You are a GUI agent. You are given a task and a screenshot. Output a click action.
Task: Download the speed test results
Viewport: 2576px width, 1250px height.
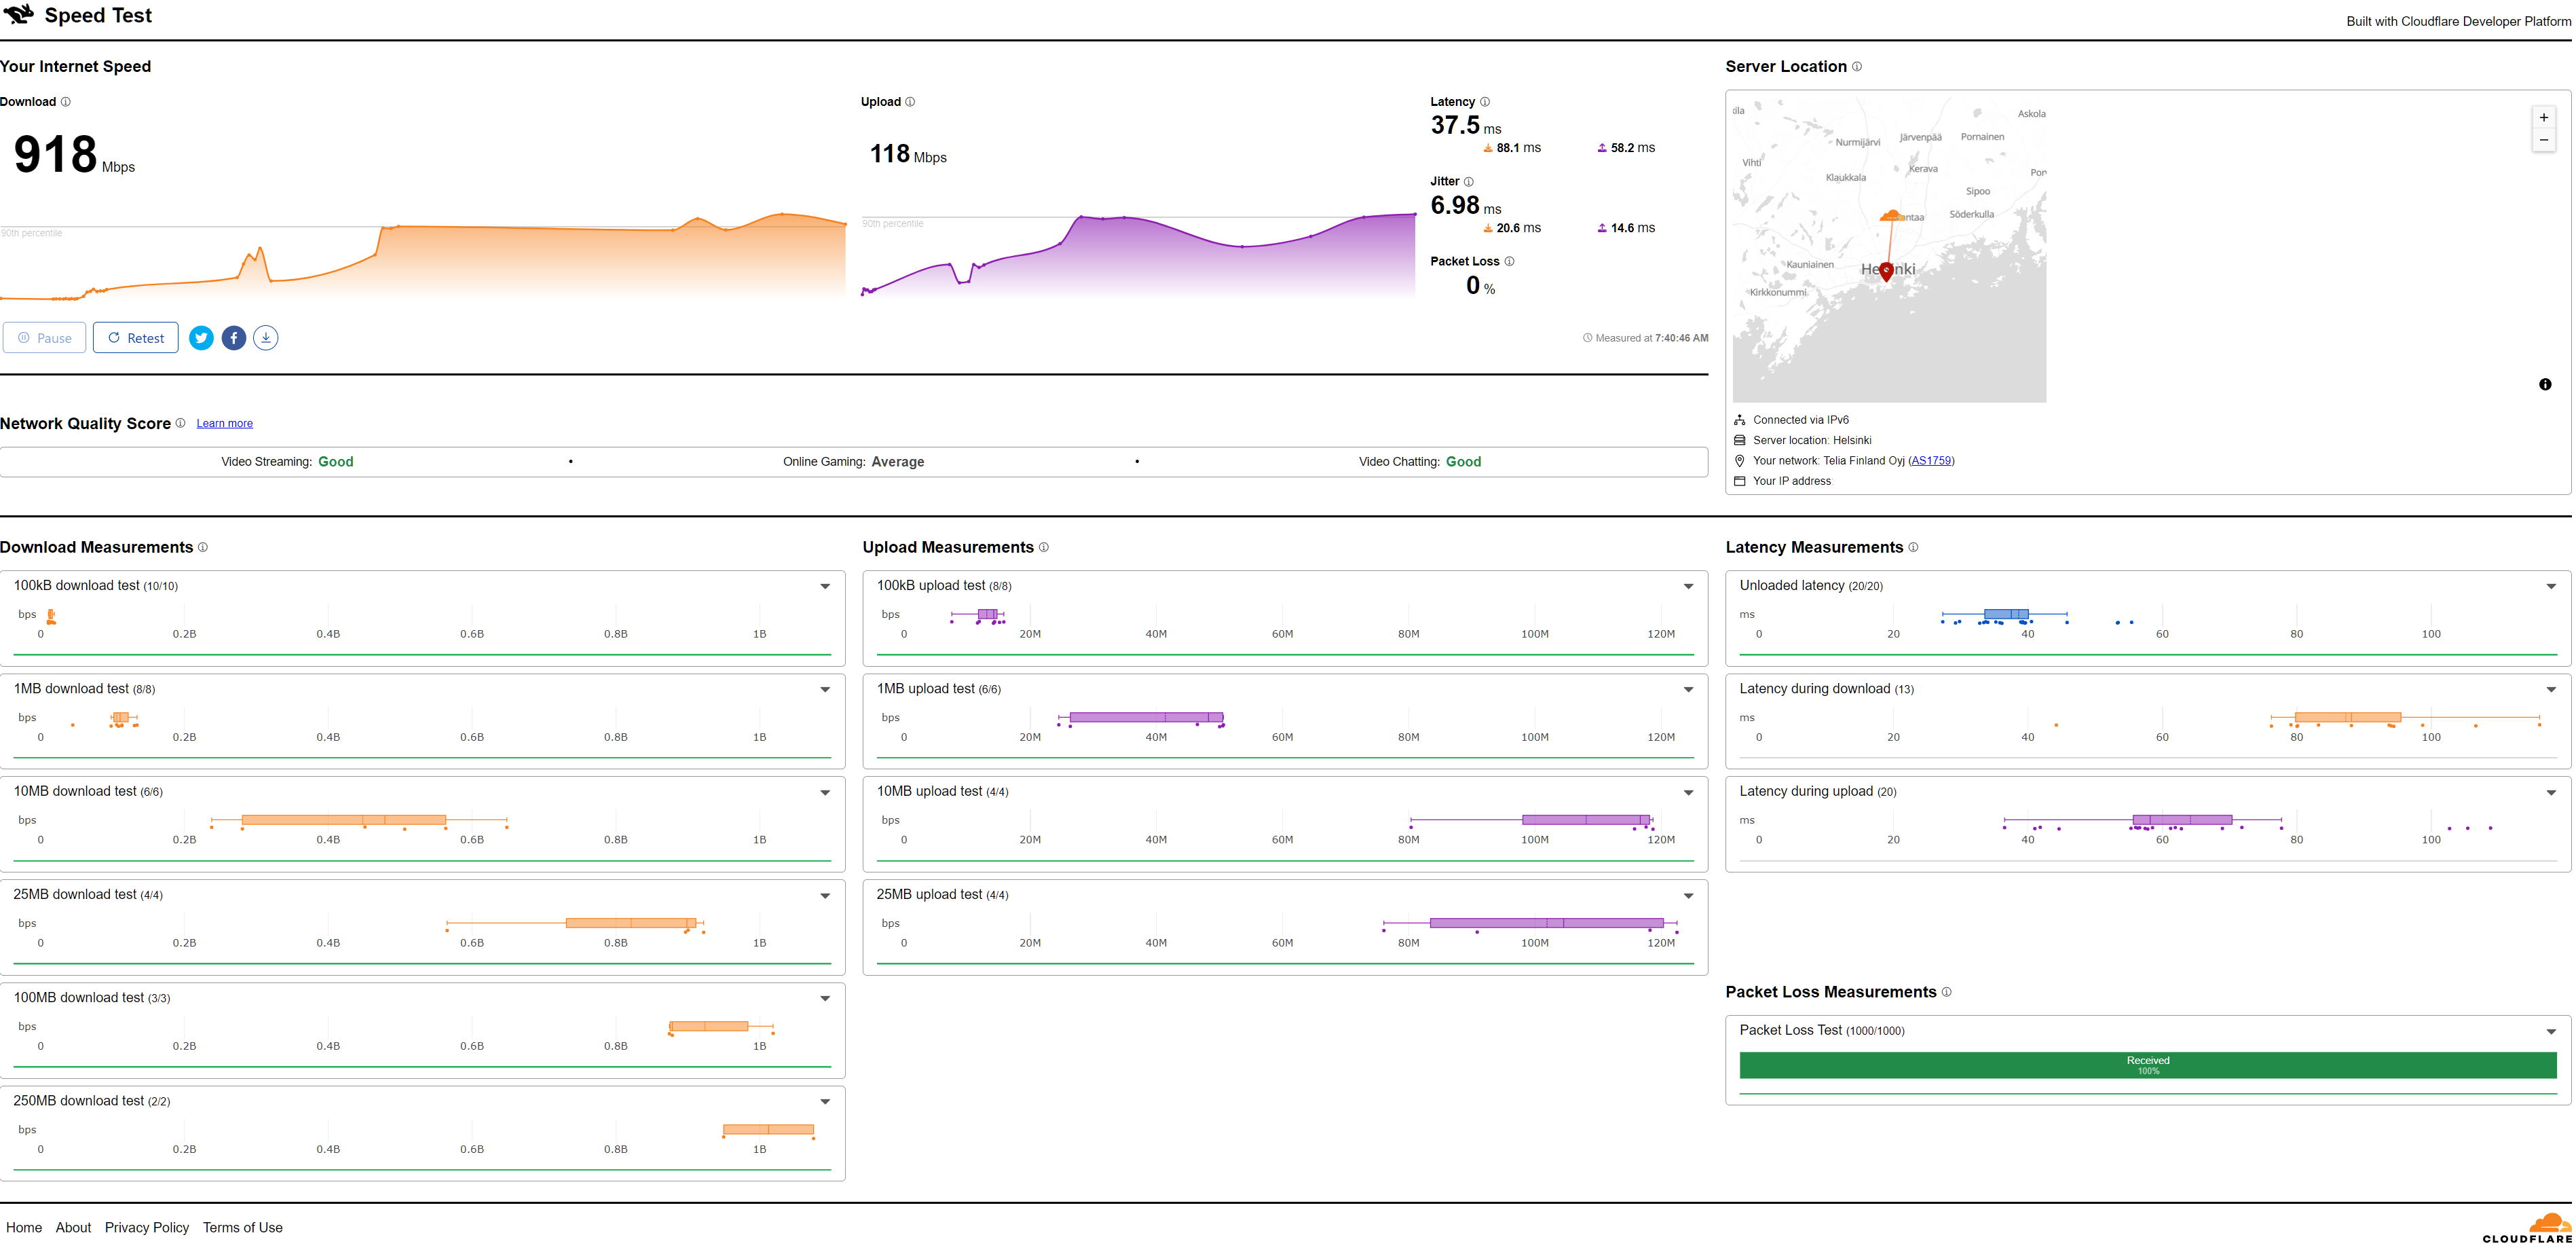tap(265, 338)
